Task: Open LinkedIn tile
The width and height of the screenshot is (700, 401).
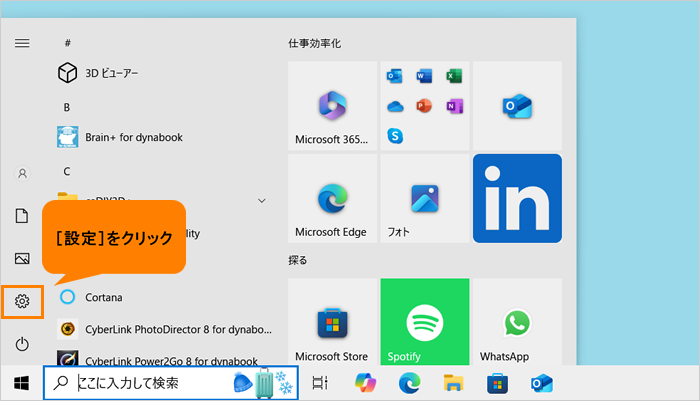Action: click(517, 198)
